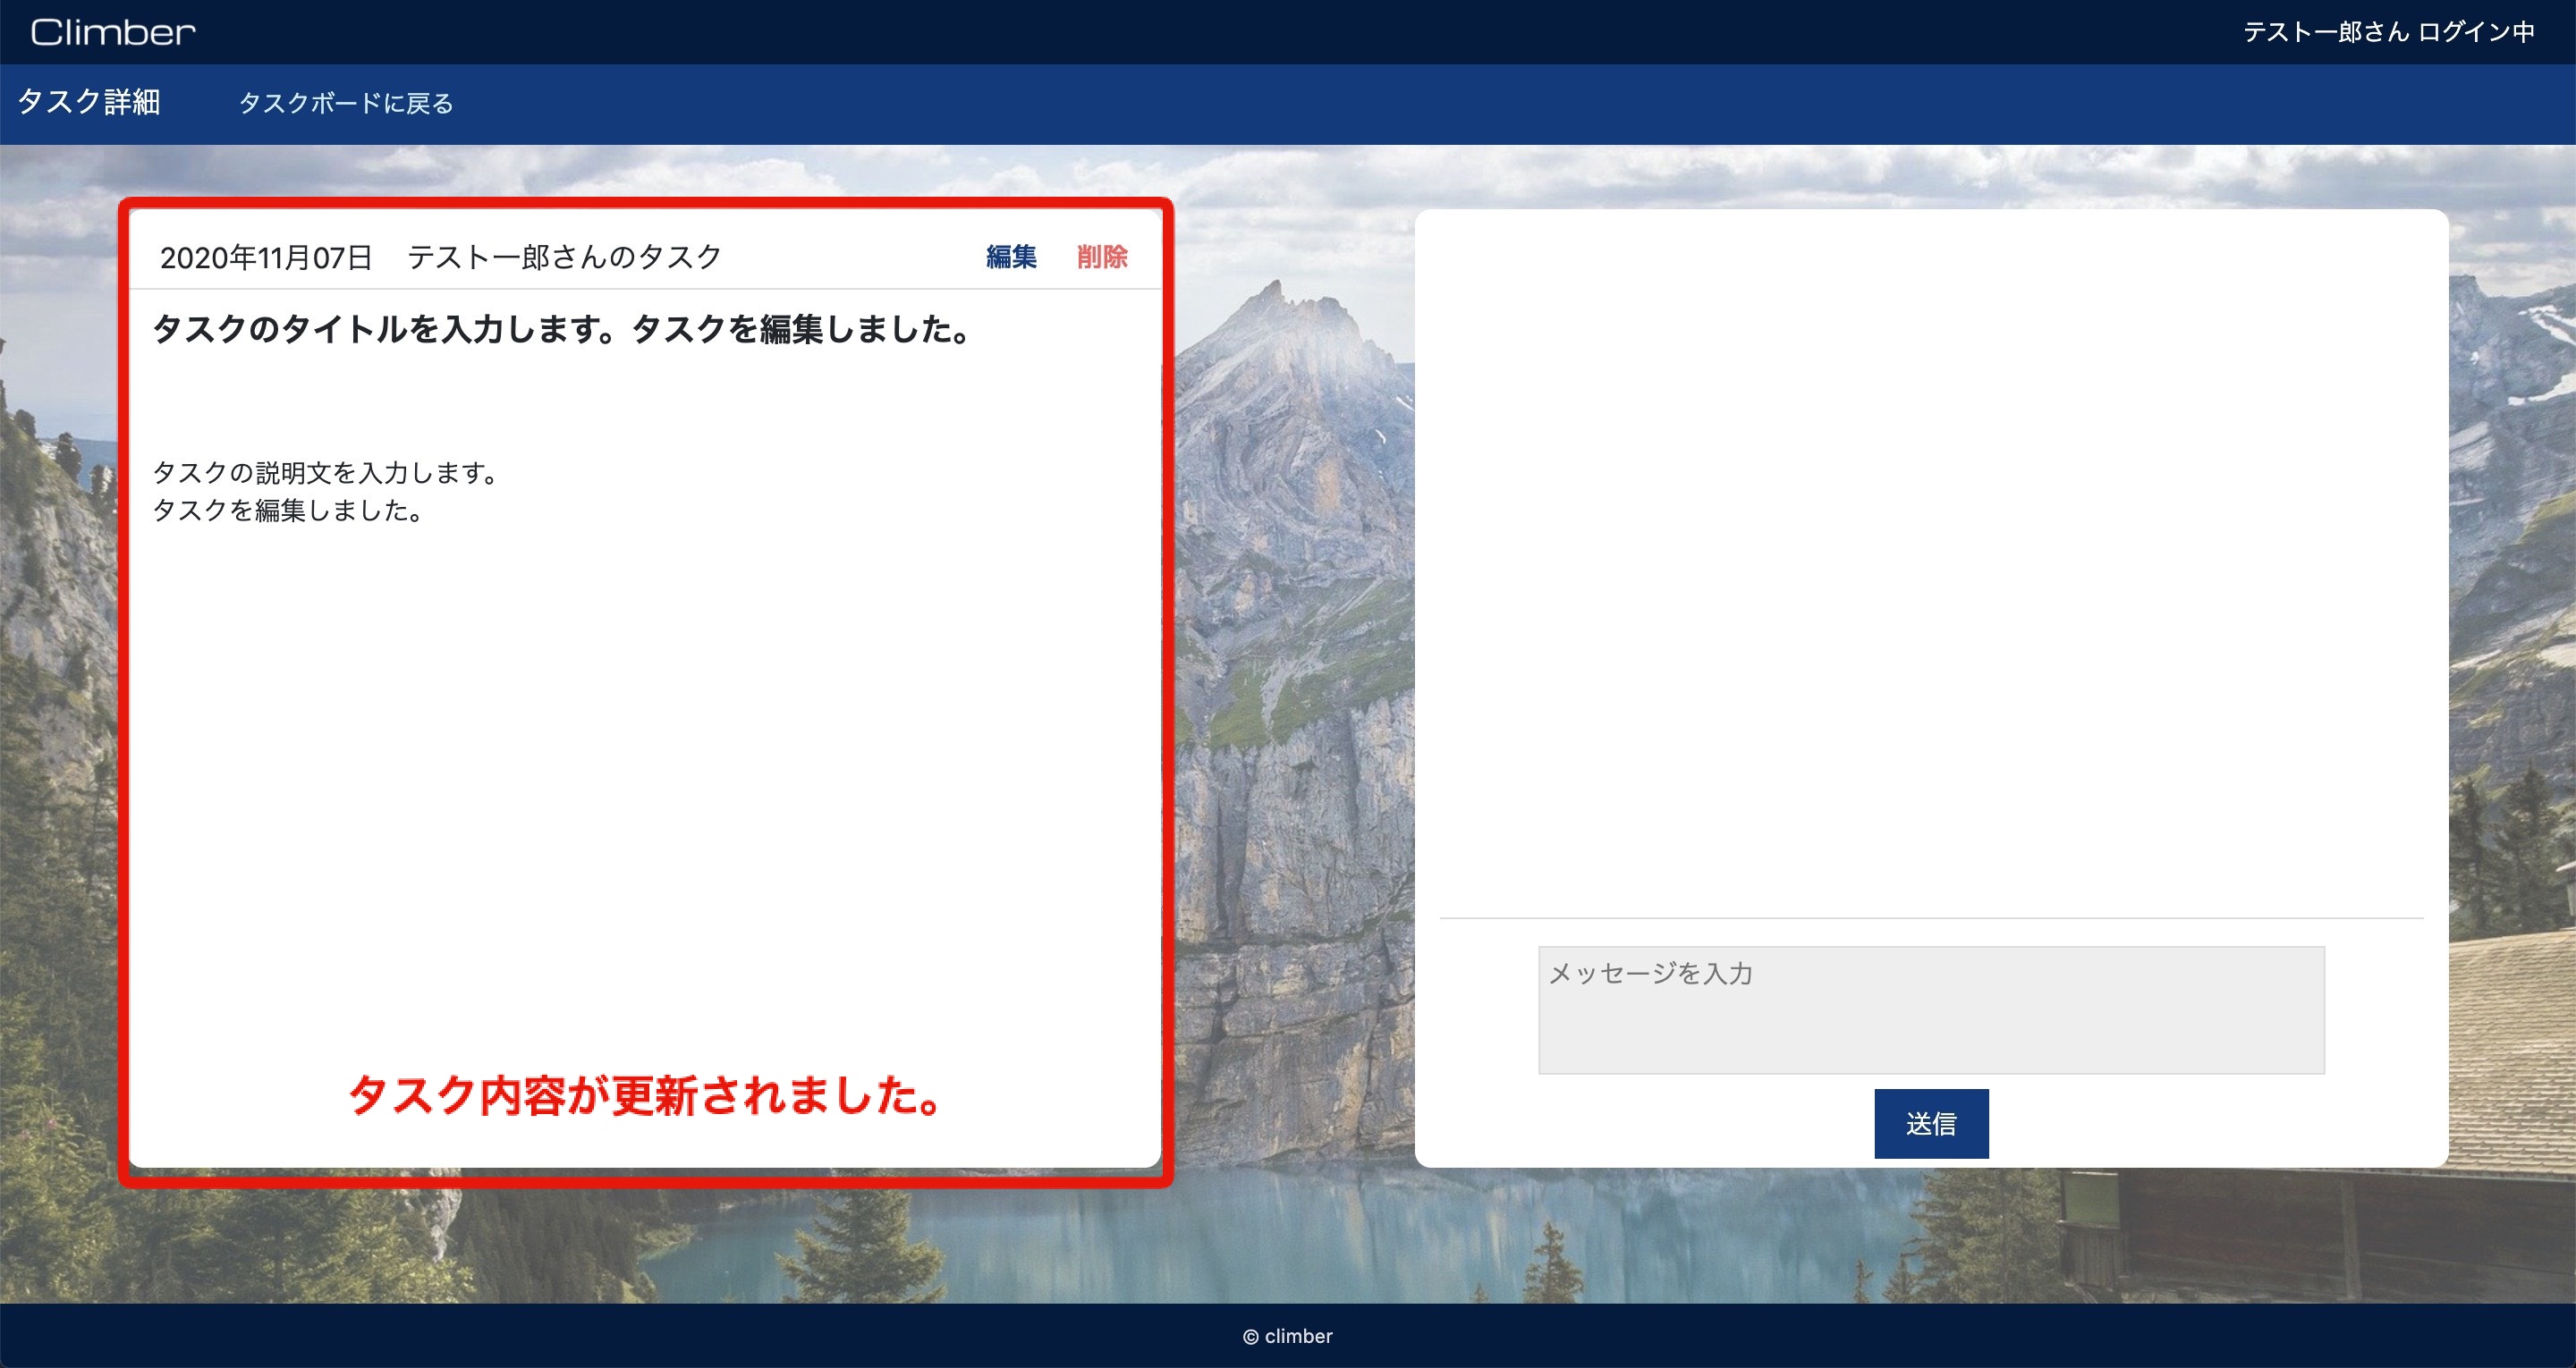Click the task description タスクの説明文を入力します
The image size is (2576, 1368).
click(x=324, y=472)
